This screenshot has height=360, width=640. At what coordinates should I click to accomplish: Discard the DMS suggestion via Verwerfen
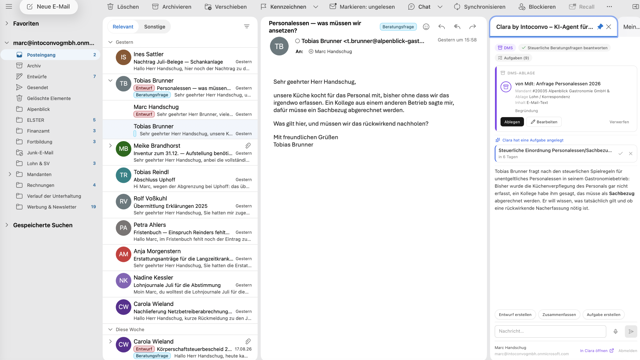click(619, 122)
